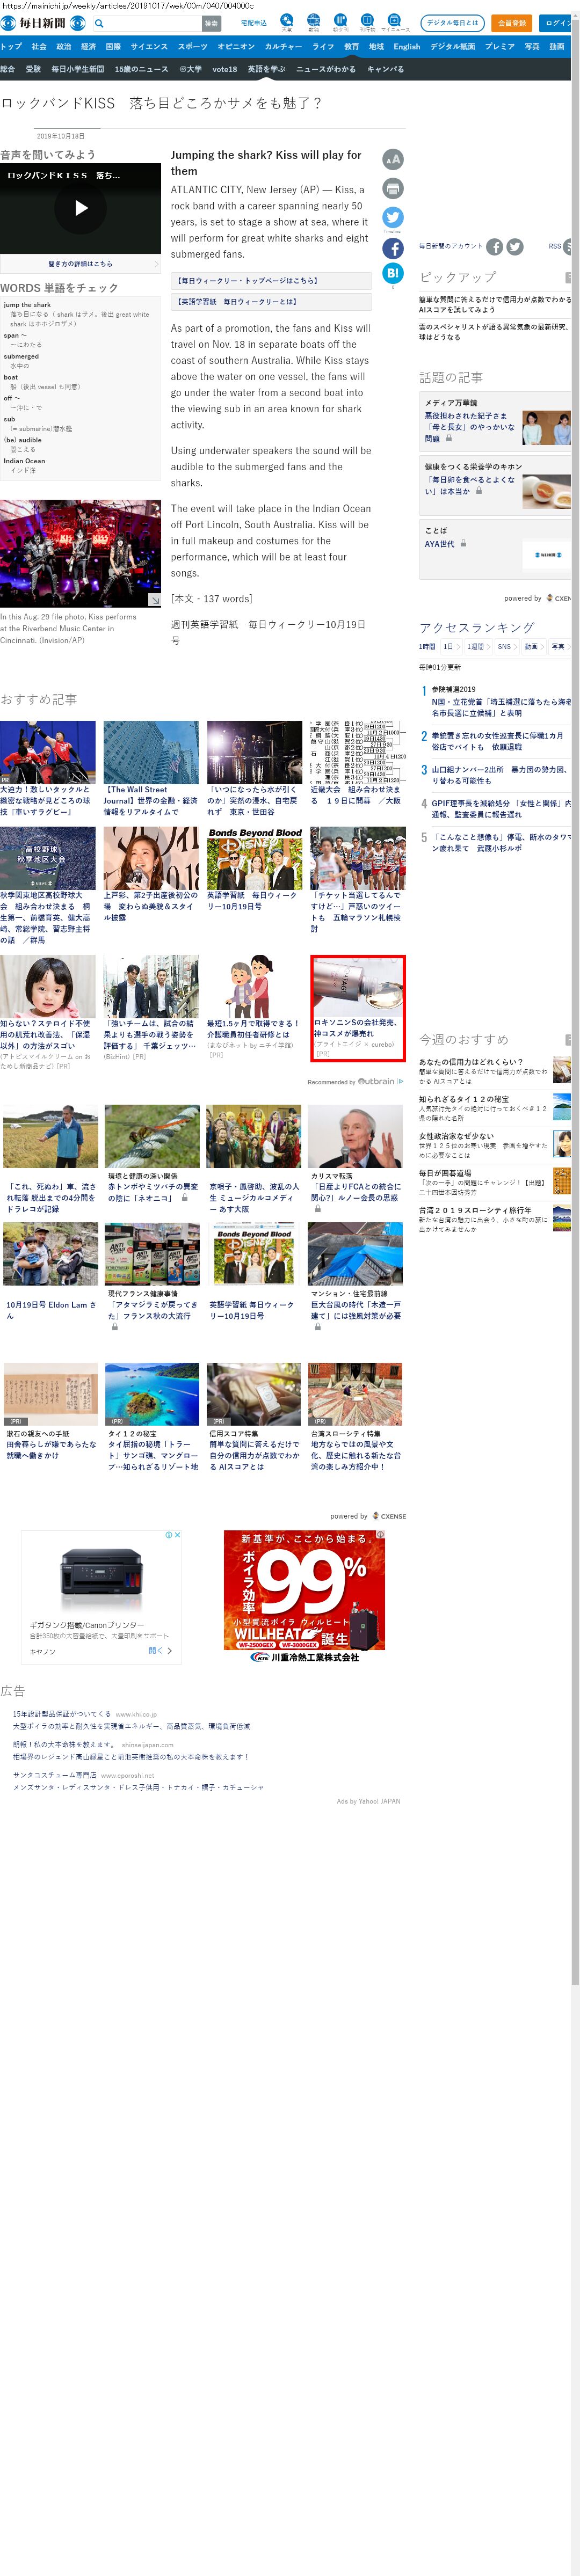Click the Mainichi Shimbun logo
The height and width of the screenshot is (2576, 580).
click(x=43, y=23)
